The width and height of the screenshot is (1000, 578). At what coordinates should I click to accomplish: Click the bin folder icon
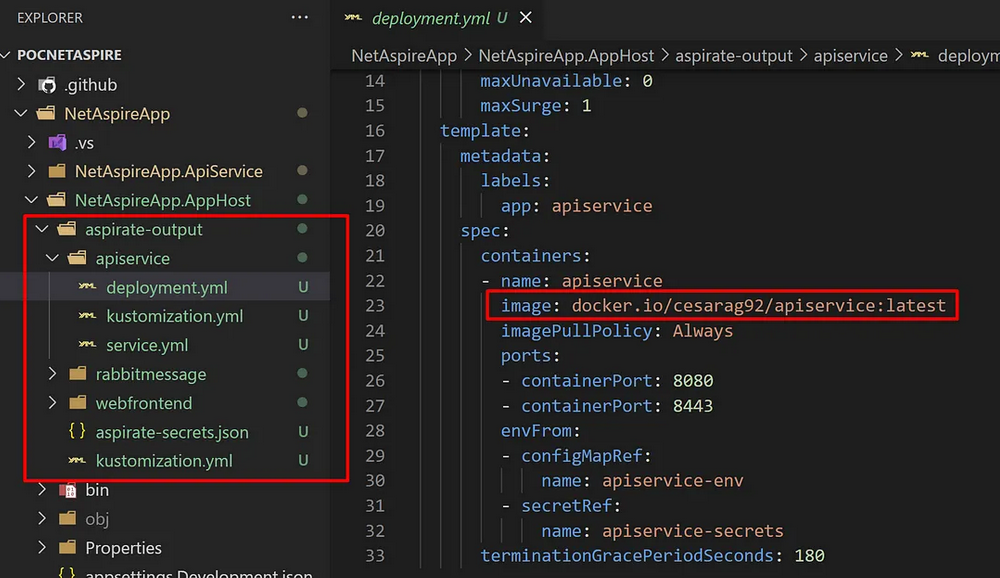[68, 491]
